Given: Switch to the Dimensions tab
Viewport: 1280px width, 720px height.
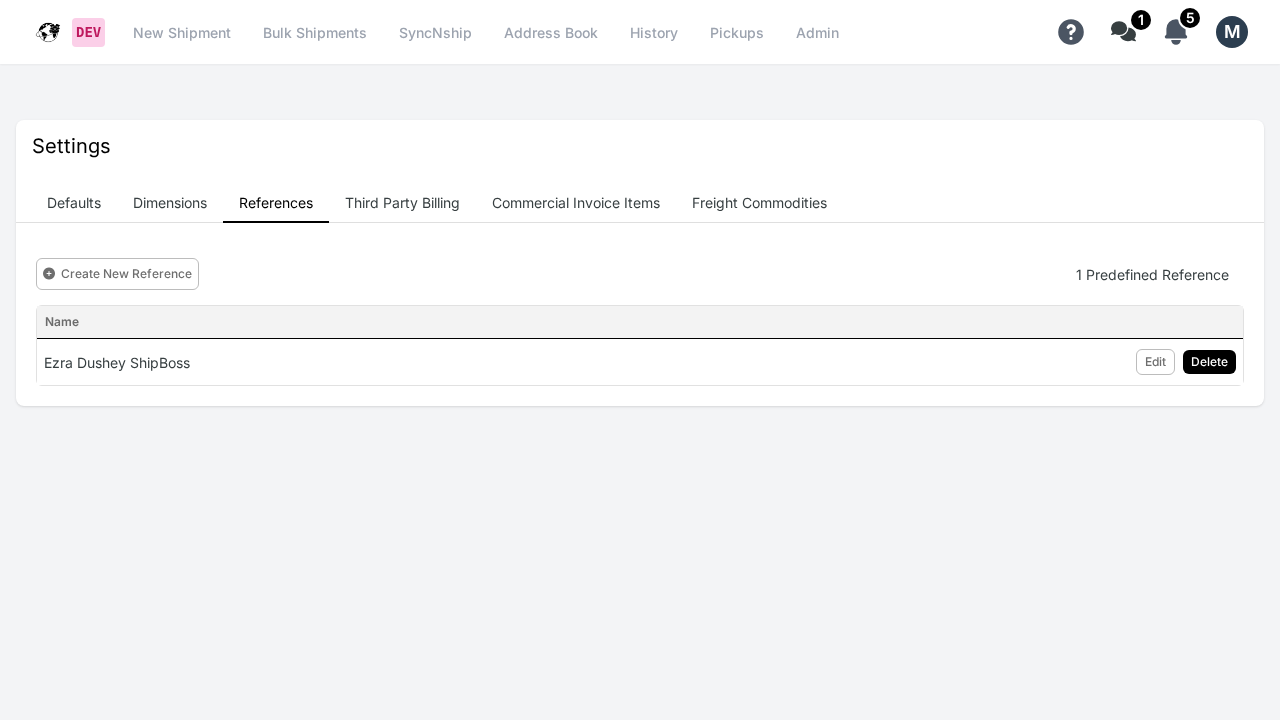Looking at the screenshot, I should click(x=170, y=203).
